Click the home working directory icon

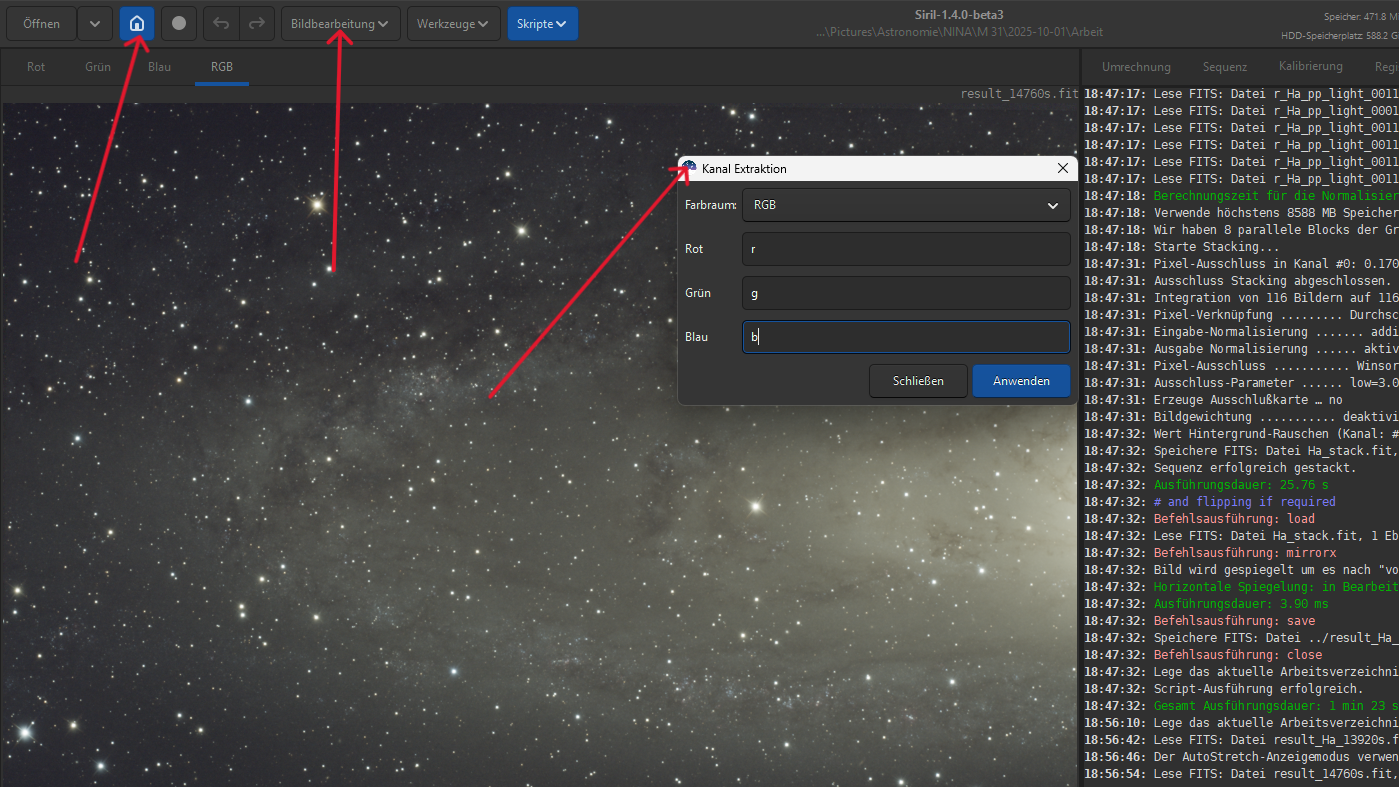tap(137, 24)
